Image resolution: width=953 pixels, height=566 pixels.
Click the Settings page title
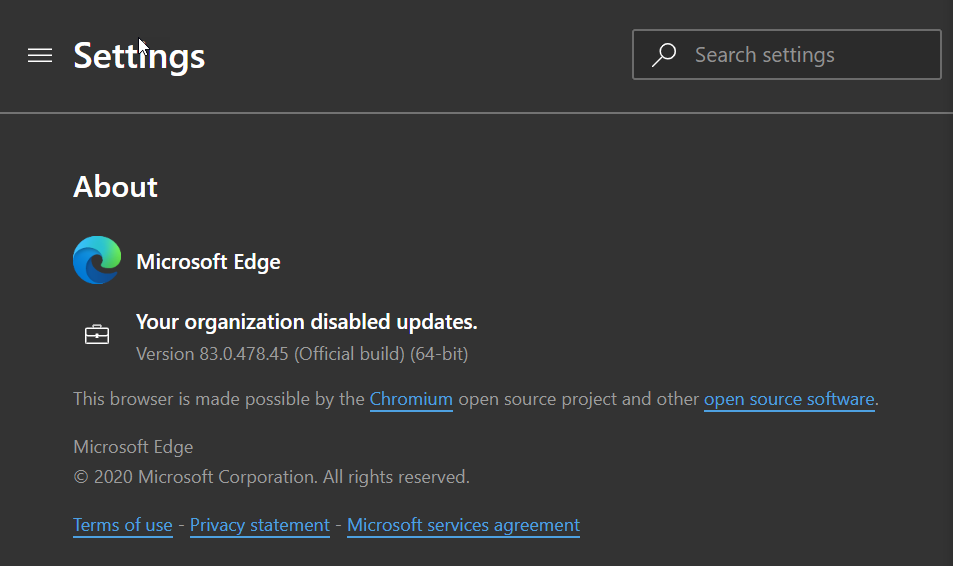139,56
